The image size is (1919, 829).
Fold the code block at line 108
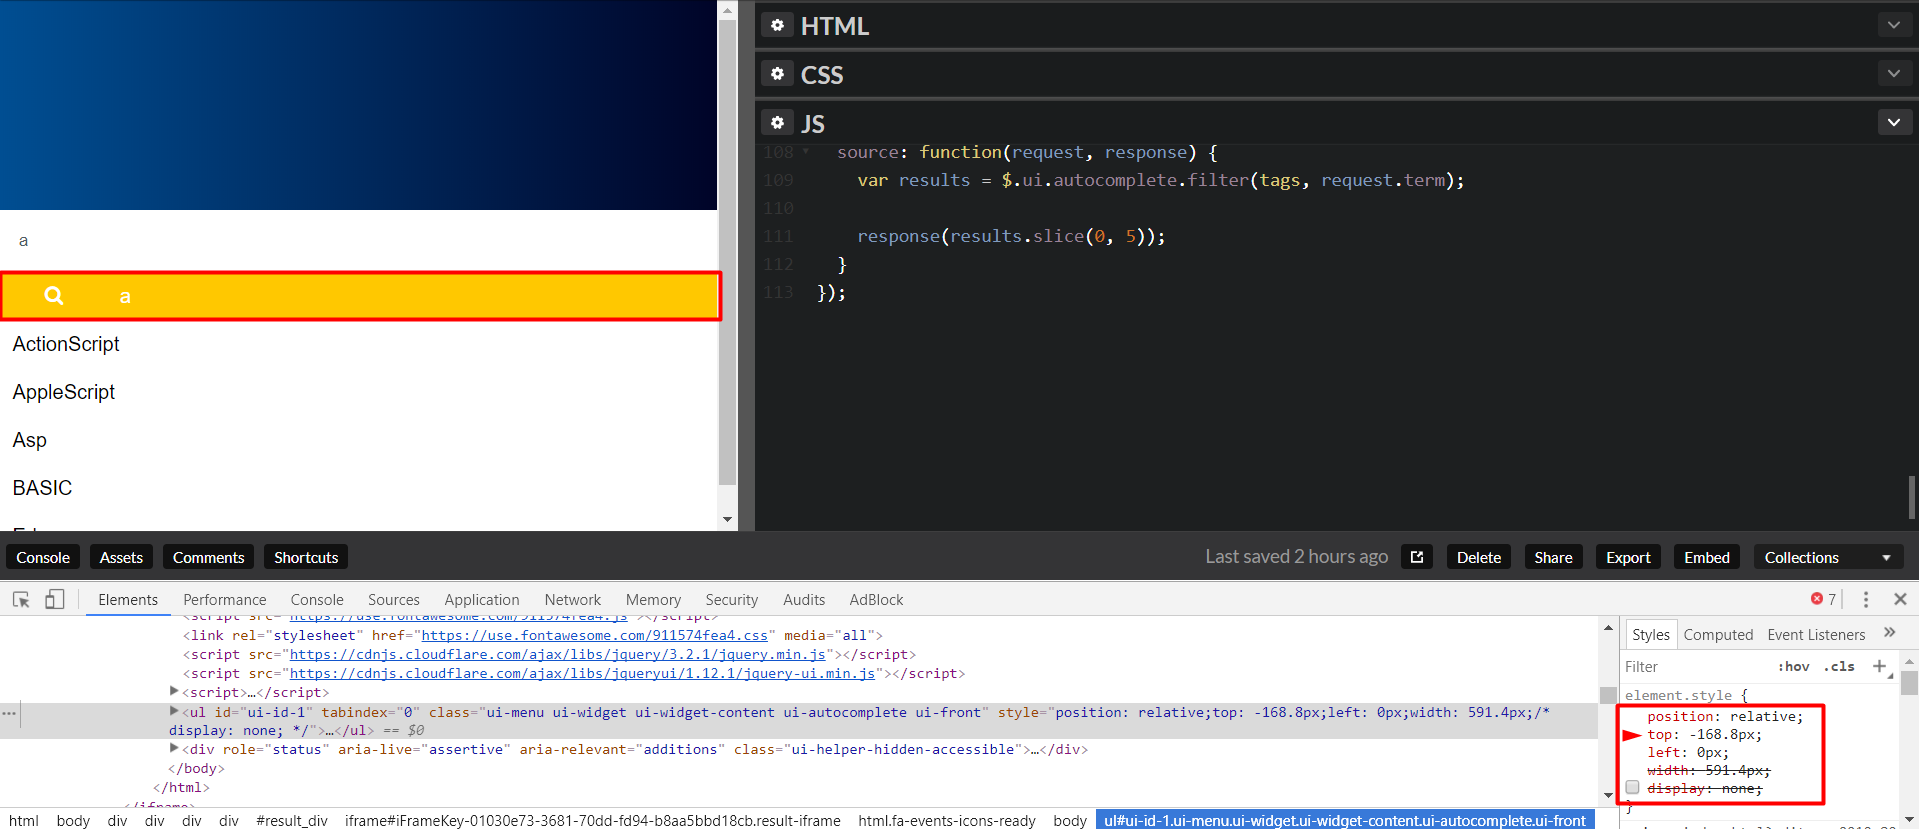pos(806,152)
